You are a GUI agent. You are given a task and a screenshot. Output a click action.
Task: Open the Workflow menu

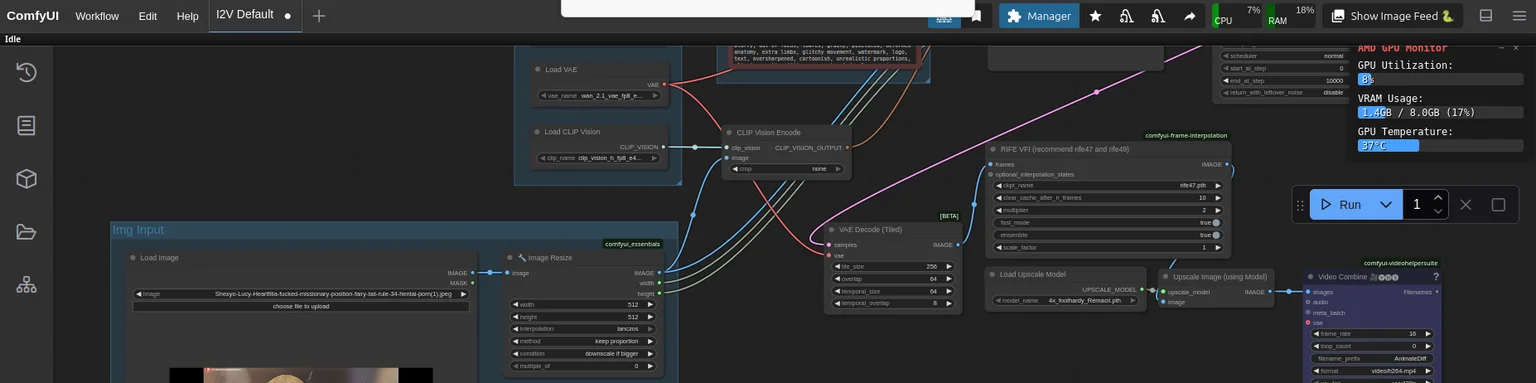tap(97, 16)
